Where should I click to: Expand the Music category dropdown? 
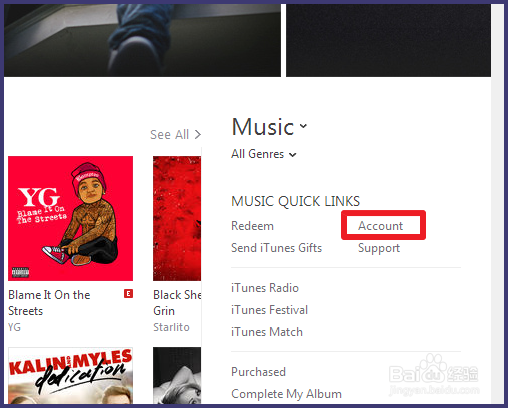pos(303,126)
